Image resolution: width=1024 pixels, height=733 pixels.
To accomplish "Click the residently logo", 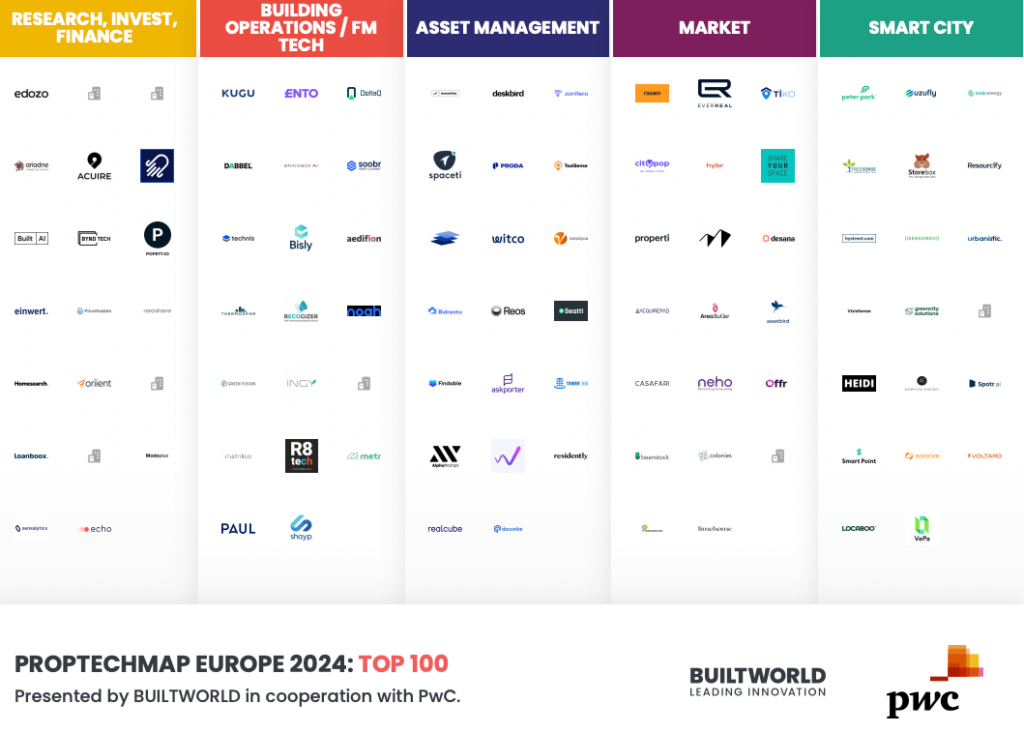I will [571, 456].
